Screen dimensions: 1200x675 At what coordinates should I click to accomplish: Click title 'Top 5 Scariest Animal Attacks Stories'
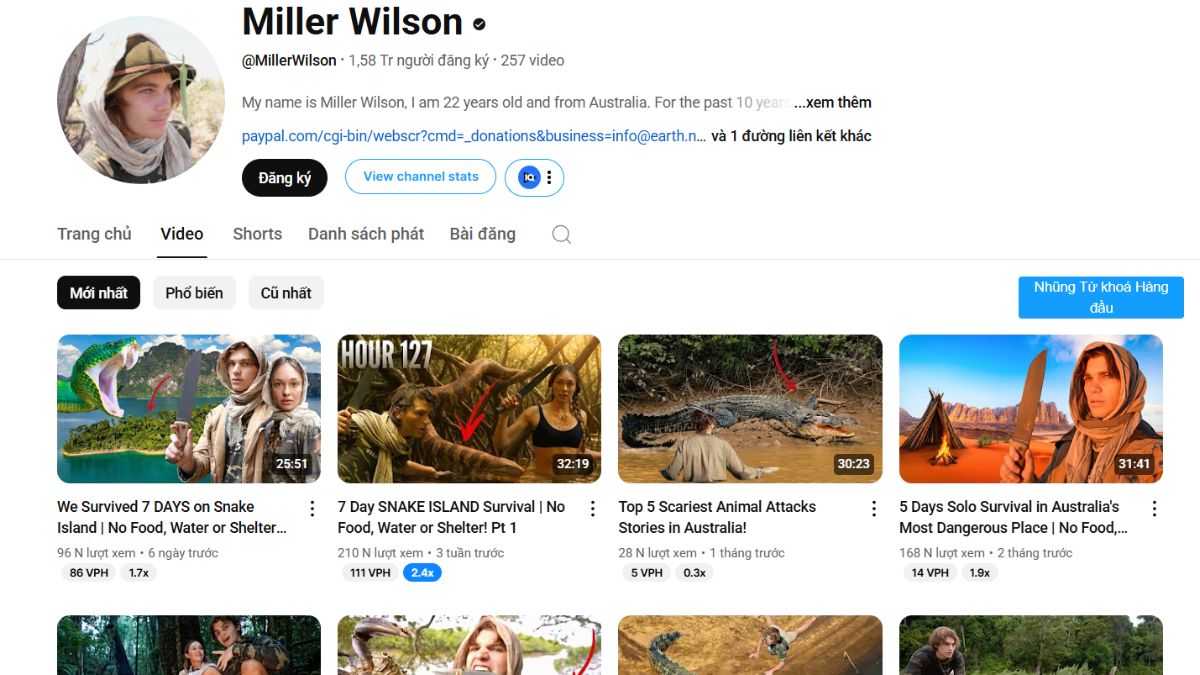717,517
